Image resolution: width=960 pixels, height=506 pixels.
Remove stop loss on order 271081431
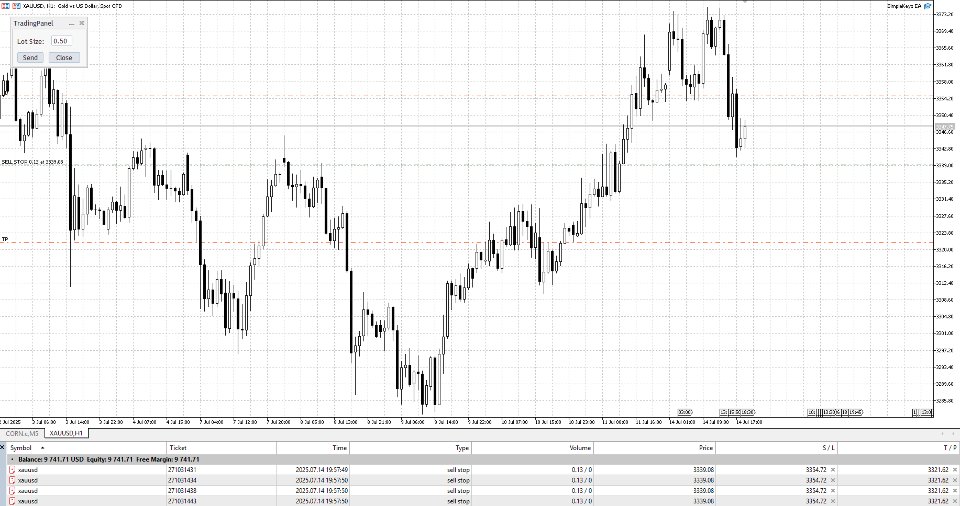(833, 470)
